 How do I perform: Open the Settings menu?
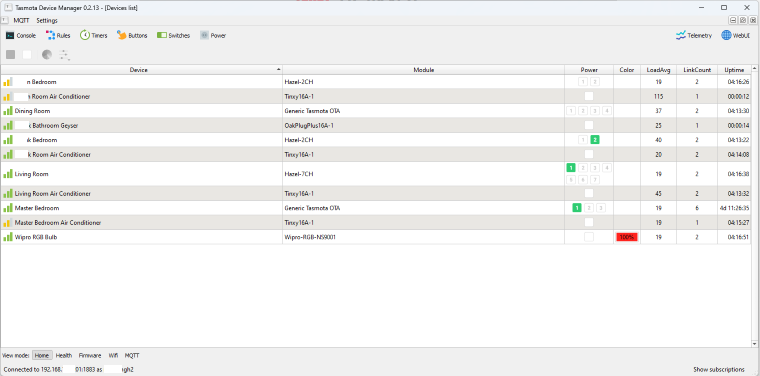47,20
